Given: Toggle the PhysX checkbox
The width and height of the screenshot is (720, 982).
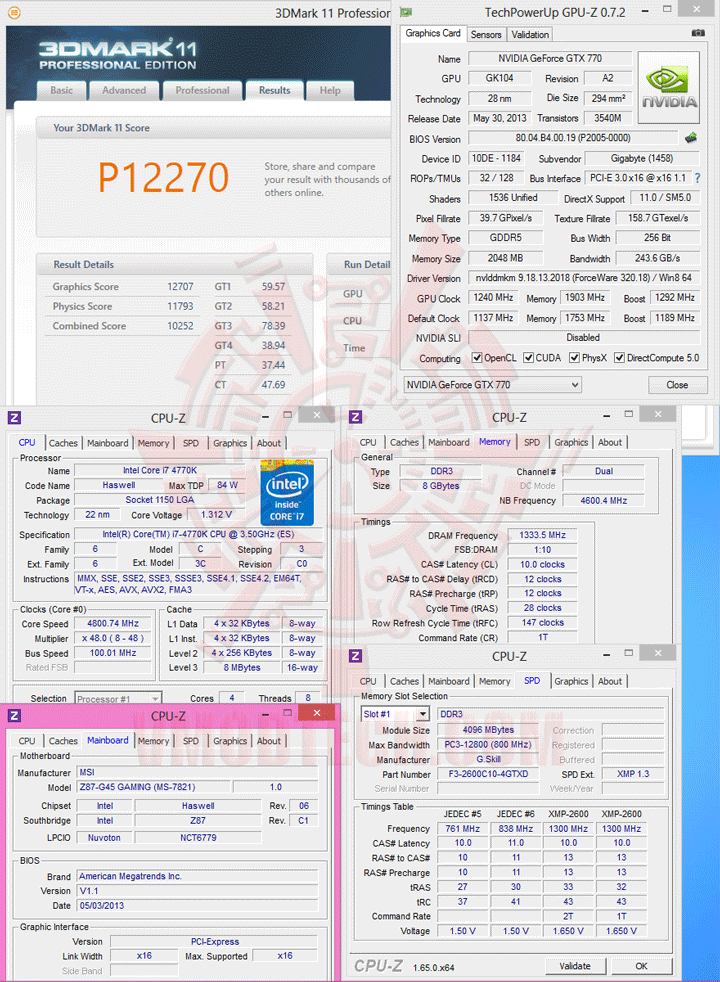Looking at the screenshot, I should 574,358.
